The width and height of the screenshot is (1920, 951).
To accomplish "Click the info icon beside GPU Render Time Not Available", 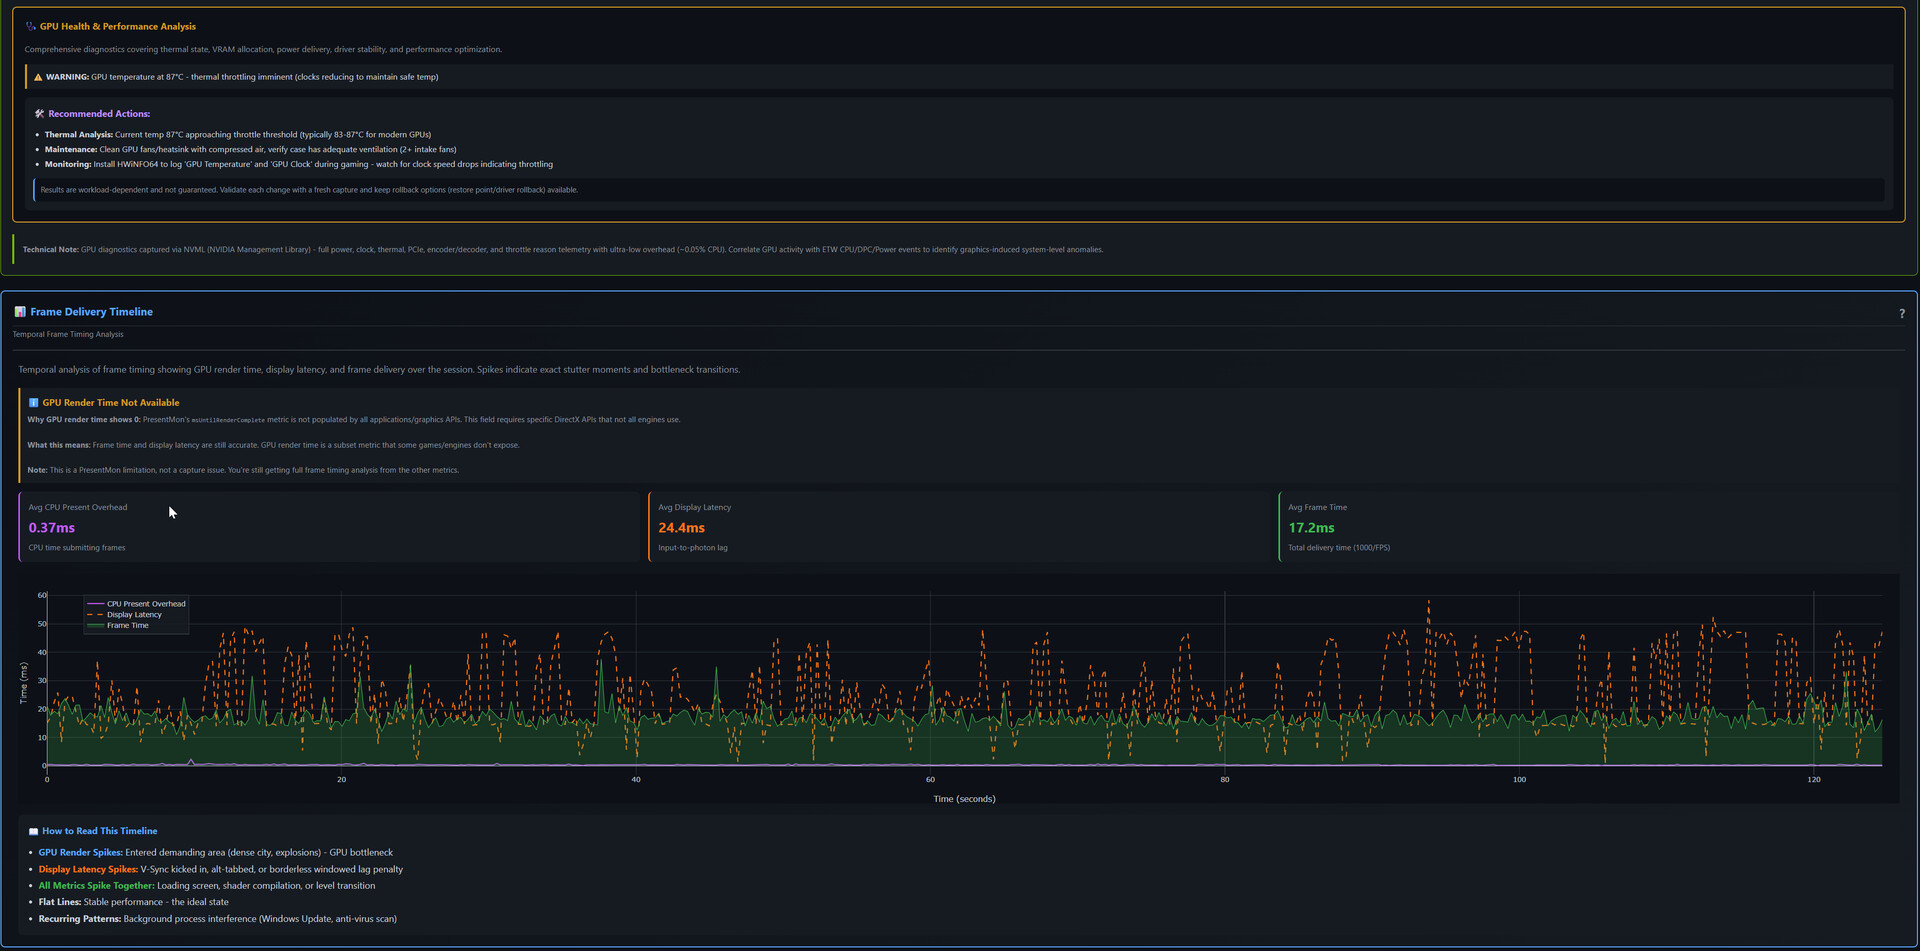I will point(33,403).
